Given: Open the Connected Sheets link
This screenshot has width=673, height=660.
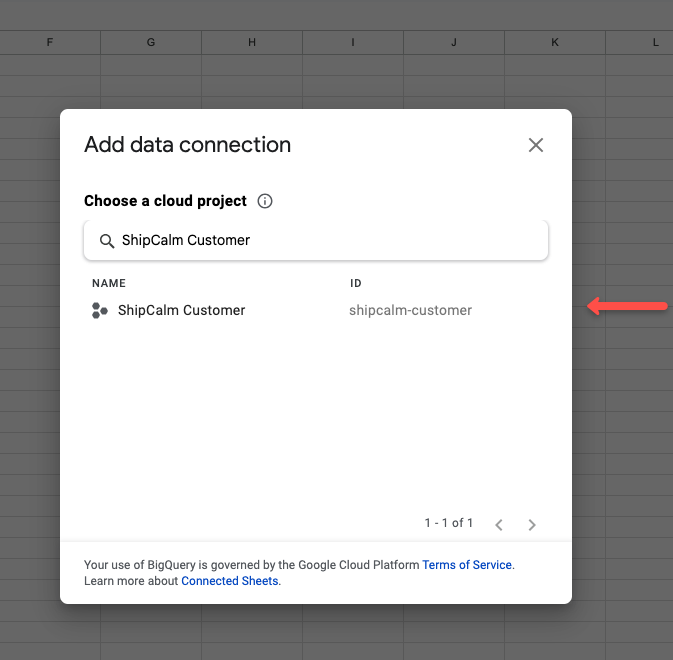Looking at the screenshot, I should [x=230, y=581].
